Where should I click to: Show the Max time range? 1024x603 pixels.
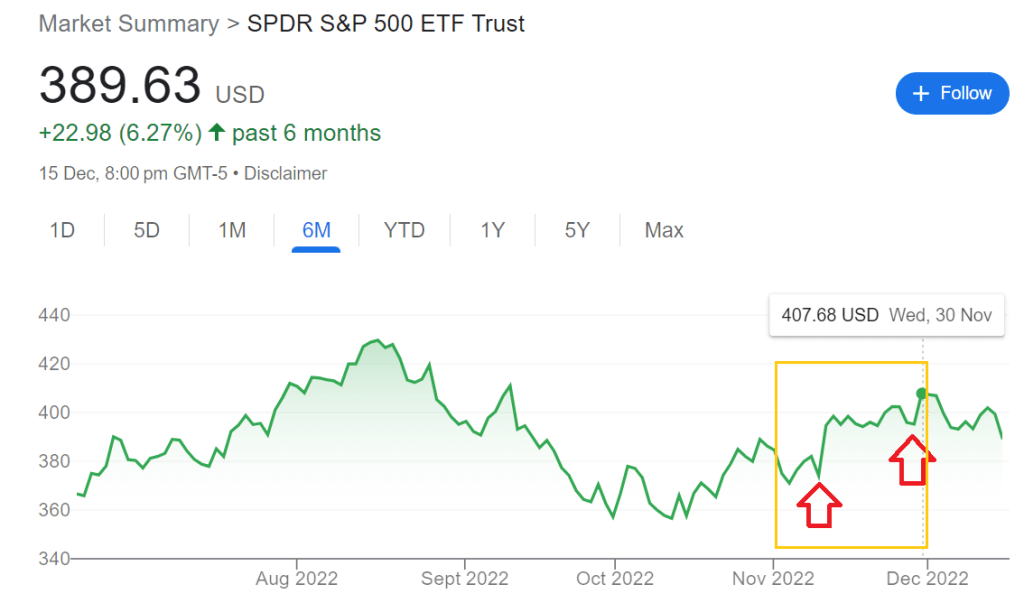coord(664,231)
